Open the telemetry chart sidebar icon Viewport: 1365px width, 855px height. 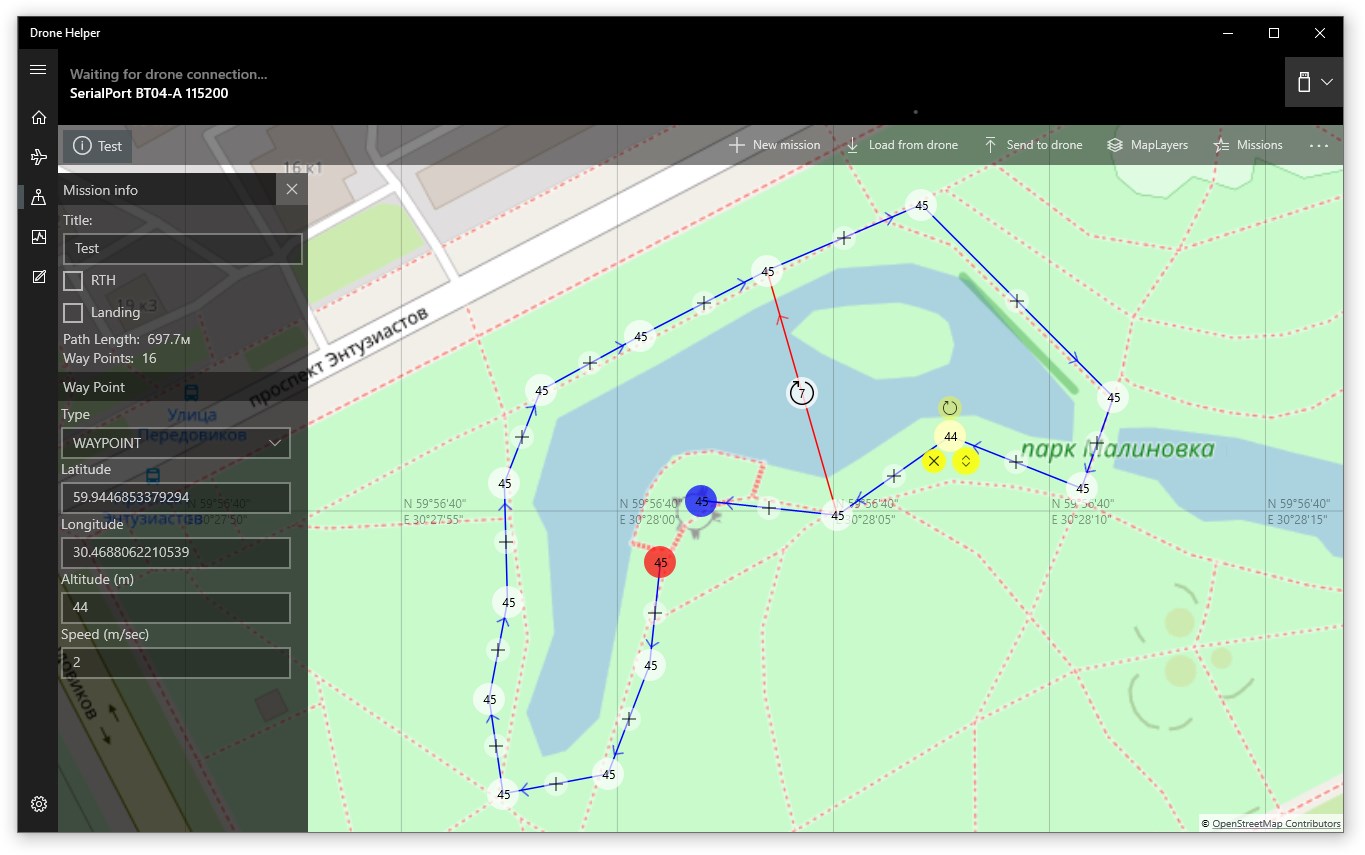pos(38,237)
